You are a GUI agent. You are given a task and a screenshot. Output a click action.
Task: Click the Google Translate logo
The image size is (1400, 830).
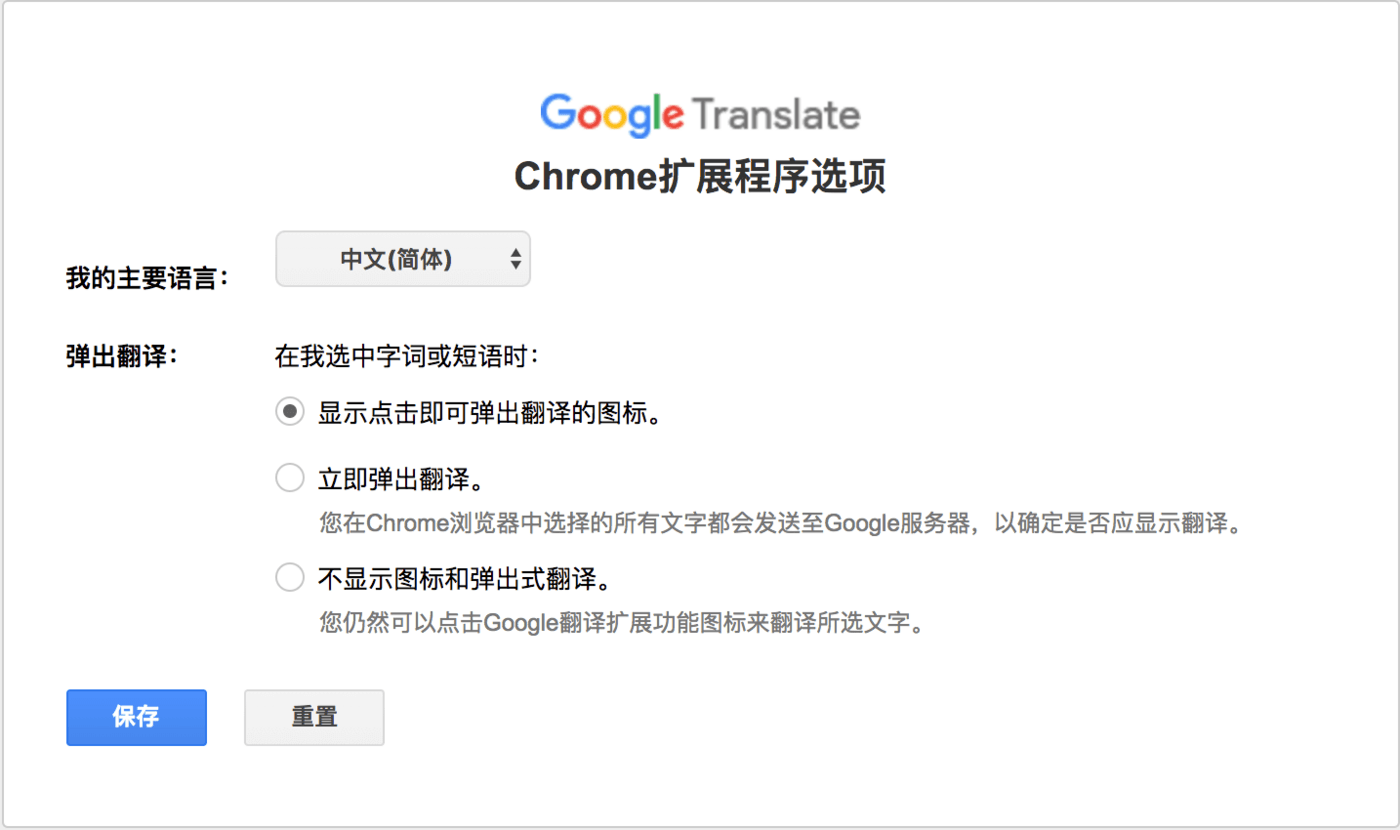700,115
